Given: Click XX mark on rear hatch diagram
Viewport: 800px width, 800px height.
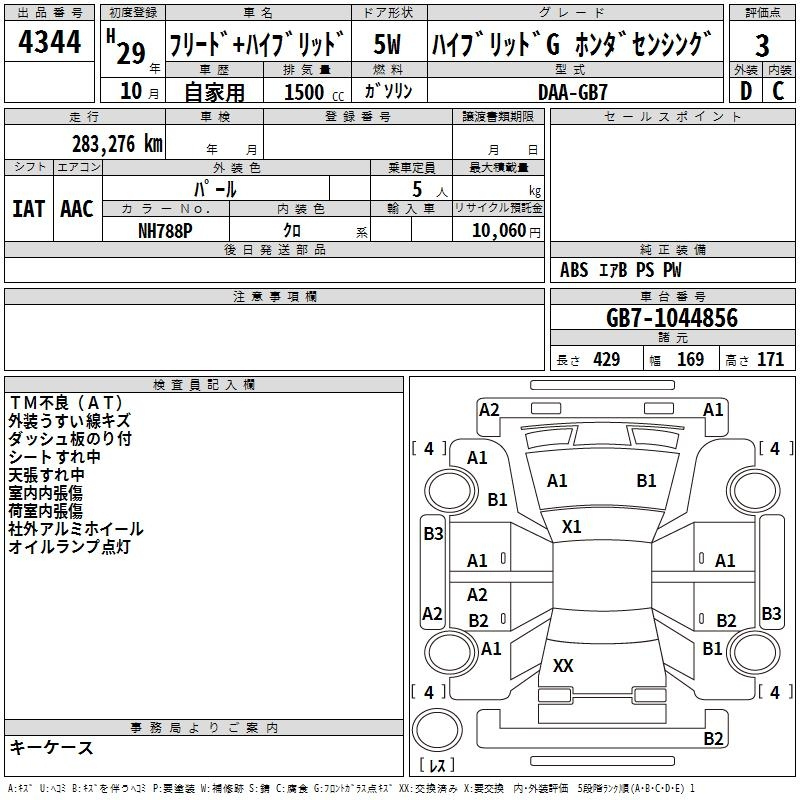Looking at the screenshot, I should click(x=563, y=666).
